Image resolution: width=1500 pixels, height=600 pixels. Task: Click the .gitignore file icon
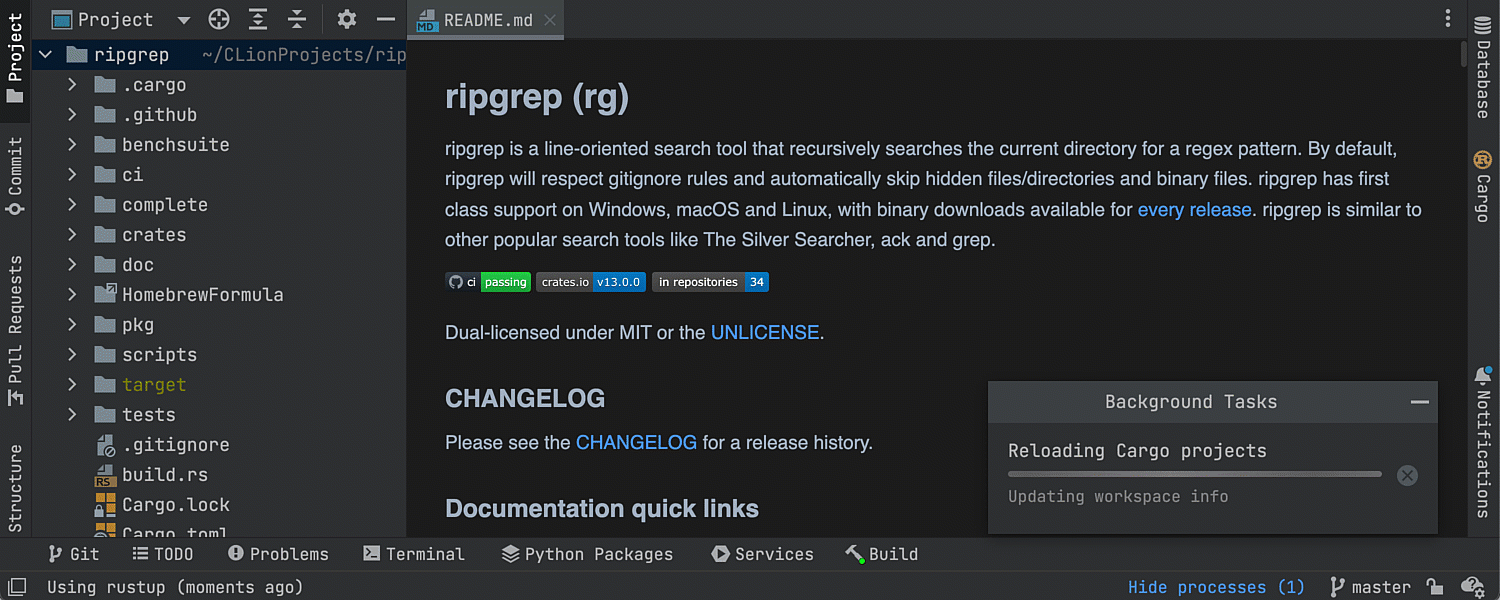(105, 445)
